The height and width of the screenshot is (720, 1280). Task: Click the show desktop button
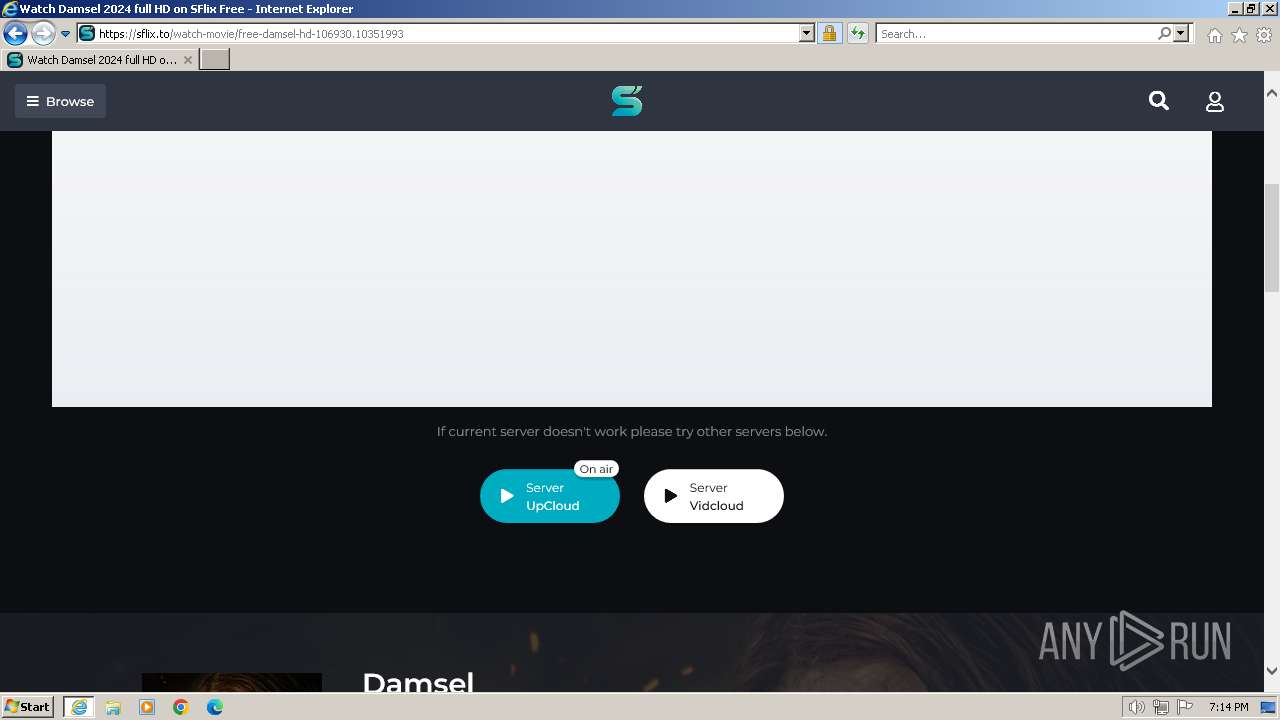pyautogui.click(x=1269, y=707)
